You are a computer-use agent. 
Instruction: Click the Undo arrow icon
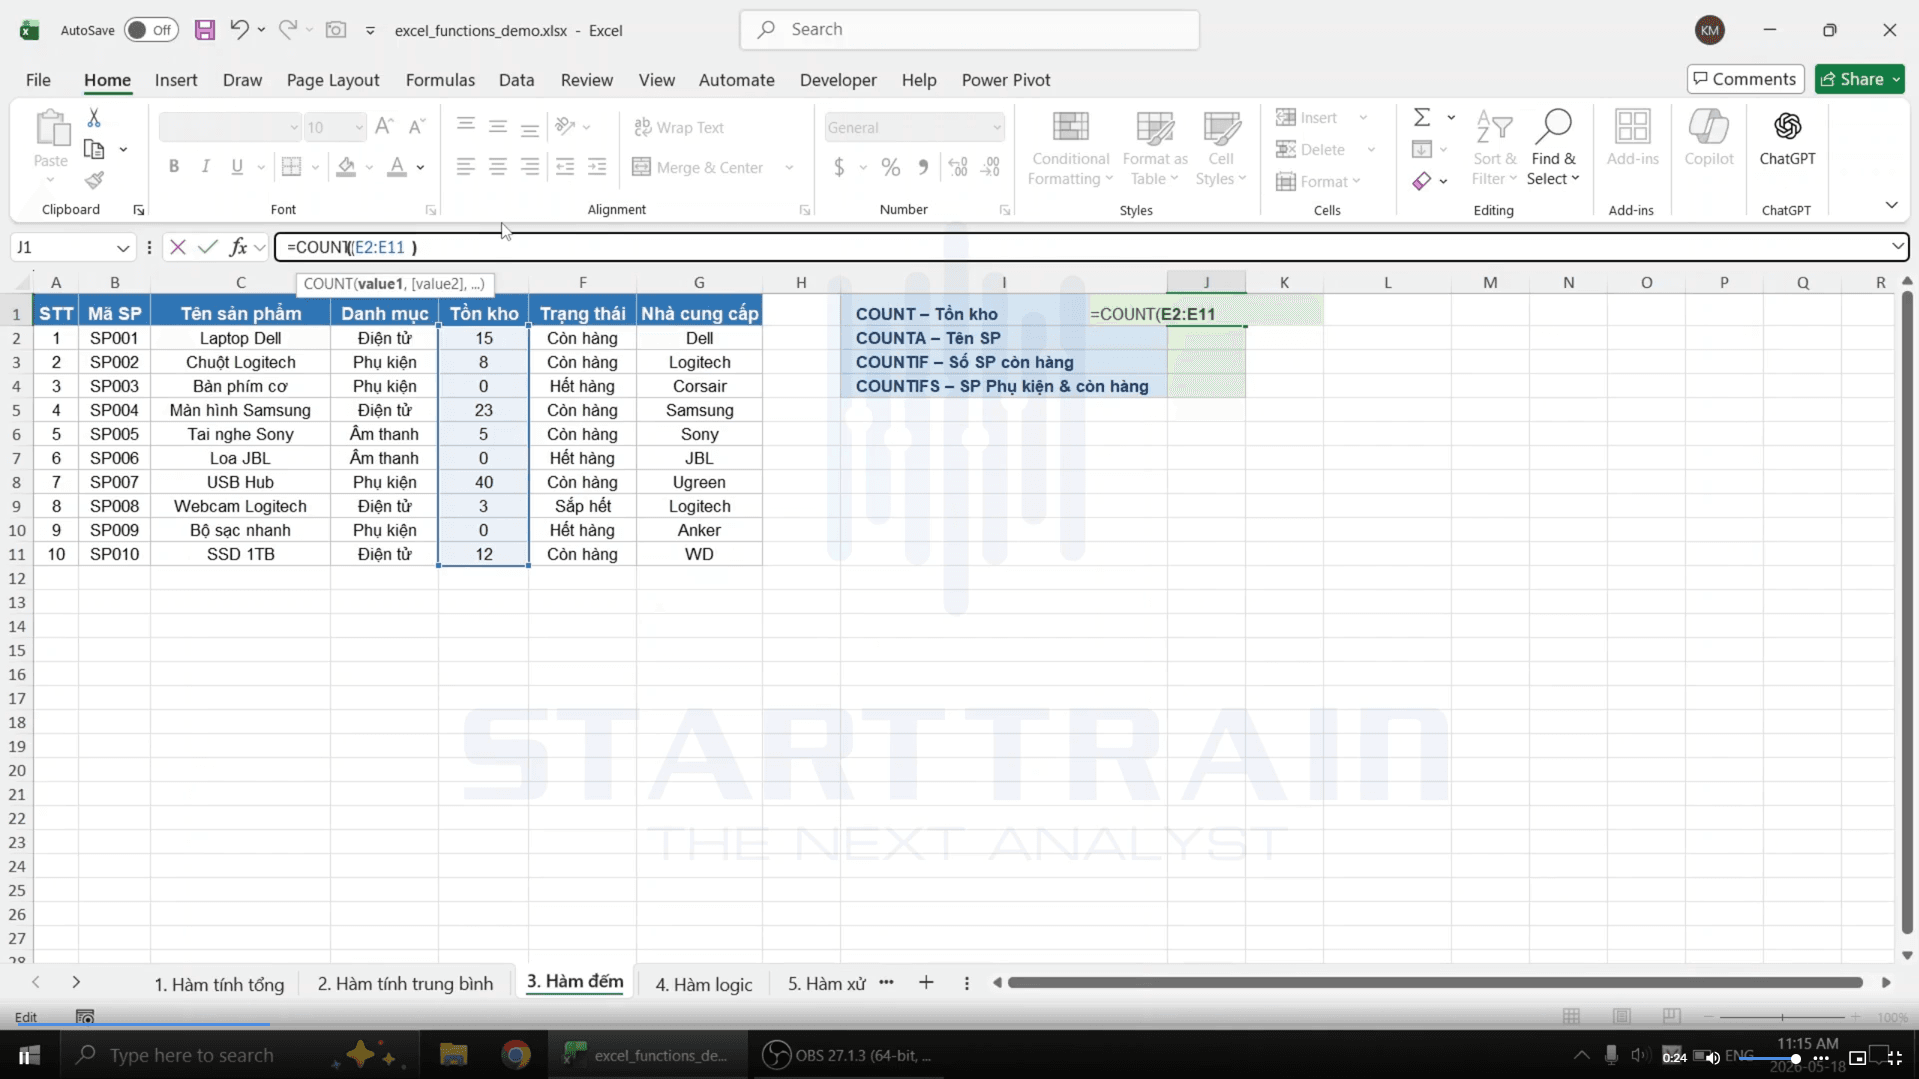point(238,29)
